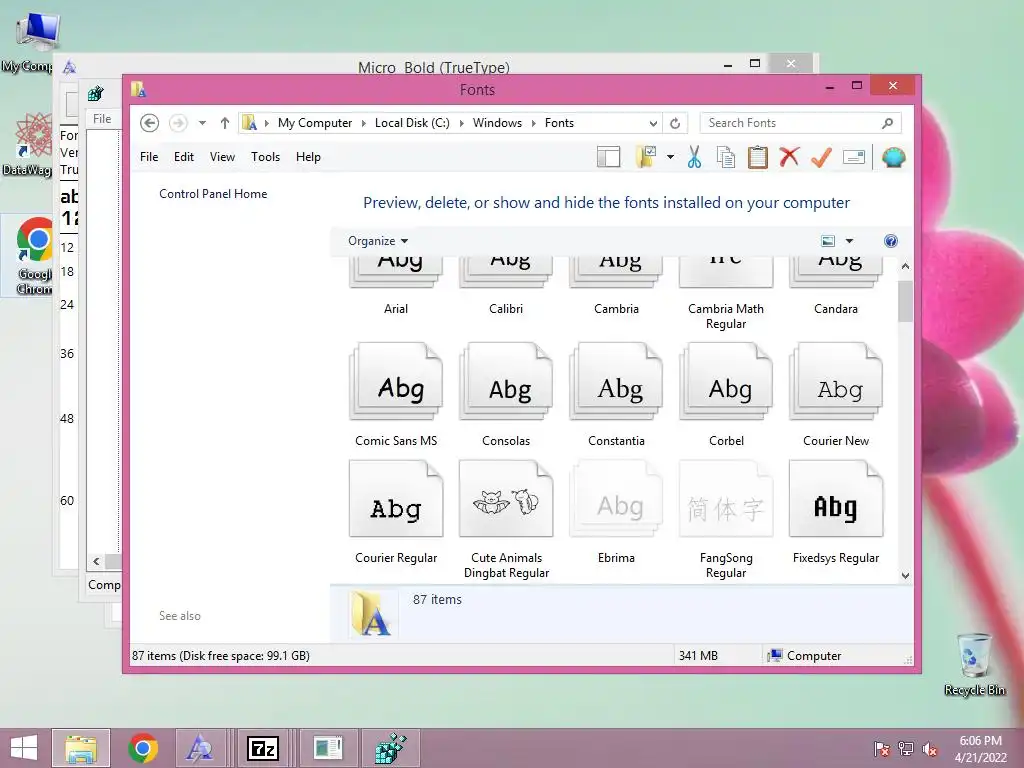Select the Ebrima font
The height and width of the screenshot is (768, 1024).
pos(616,513)
